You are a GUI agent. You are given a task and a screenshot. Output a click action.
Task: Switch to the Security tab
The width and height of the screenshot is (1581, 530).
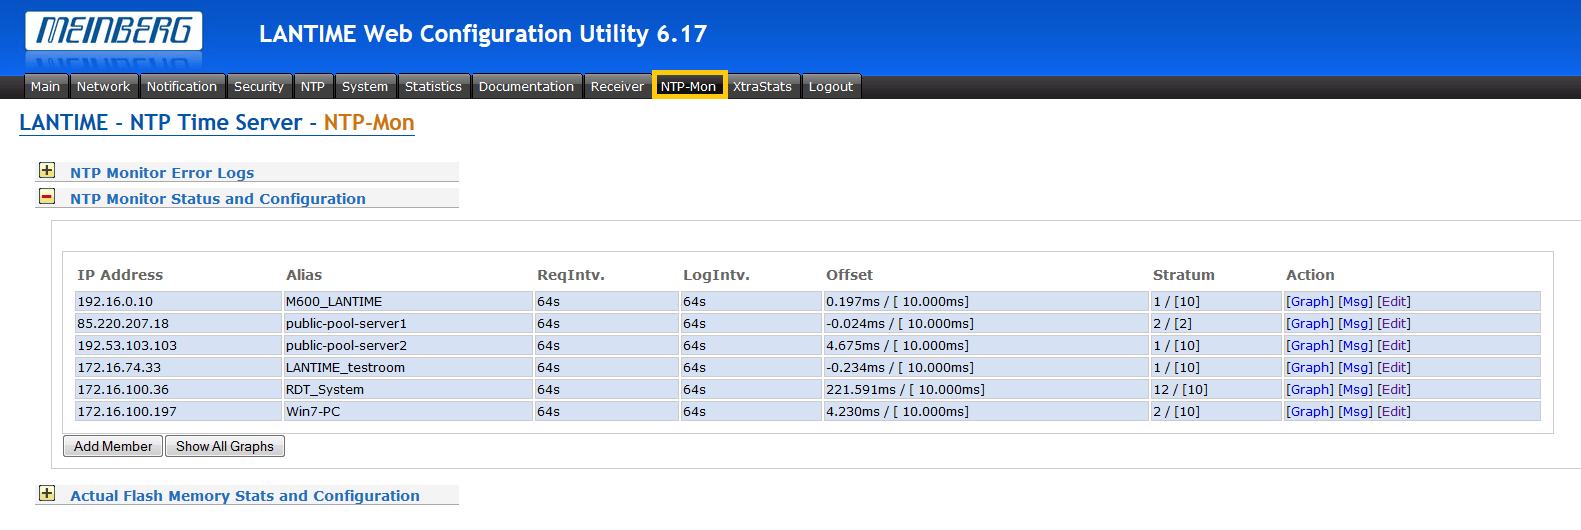(x=259, y=86)
